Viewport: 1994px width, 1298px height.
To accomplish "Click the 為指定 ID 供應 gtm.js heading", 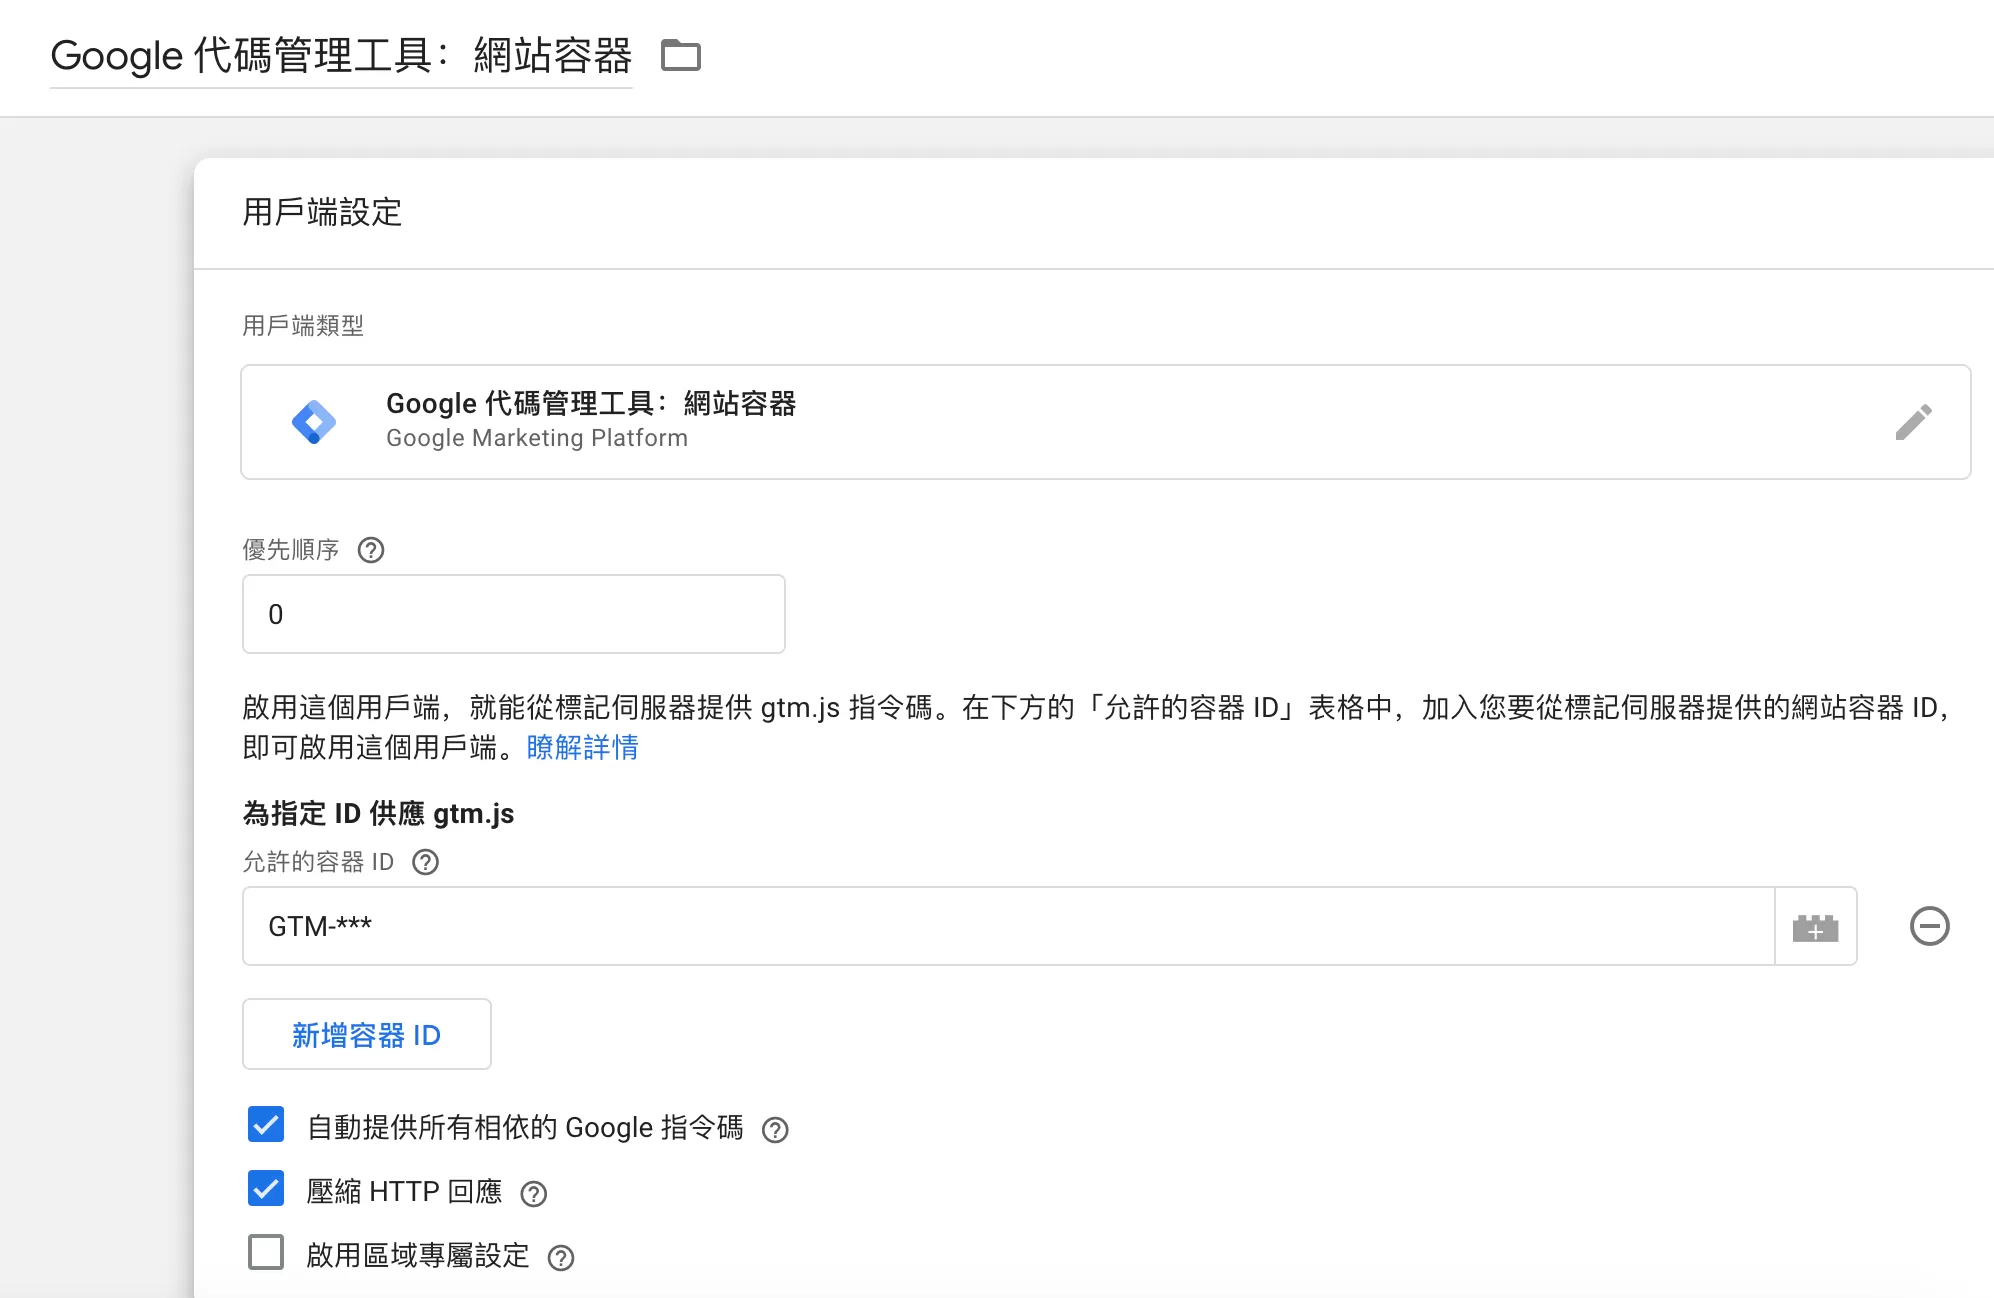I will click(378, 813).
